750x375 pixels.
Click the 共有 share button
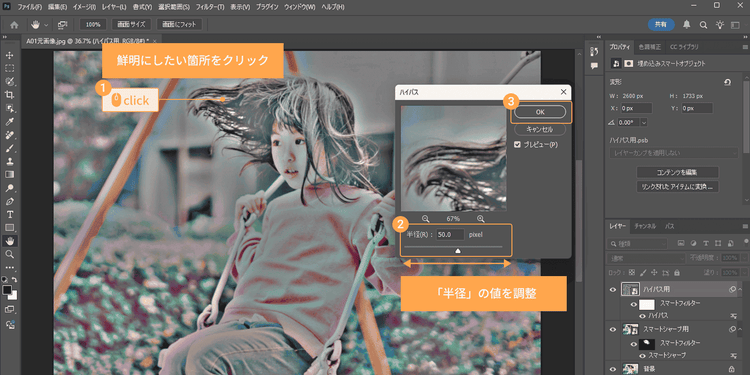[661, 24]
